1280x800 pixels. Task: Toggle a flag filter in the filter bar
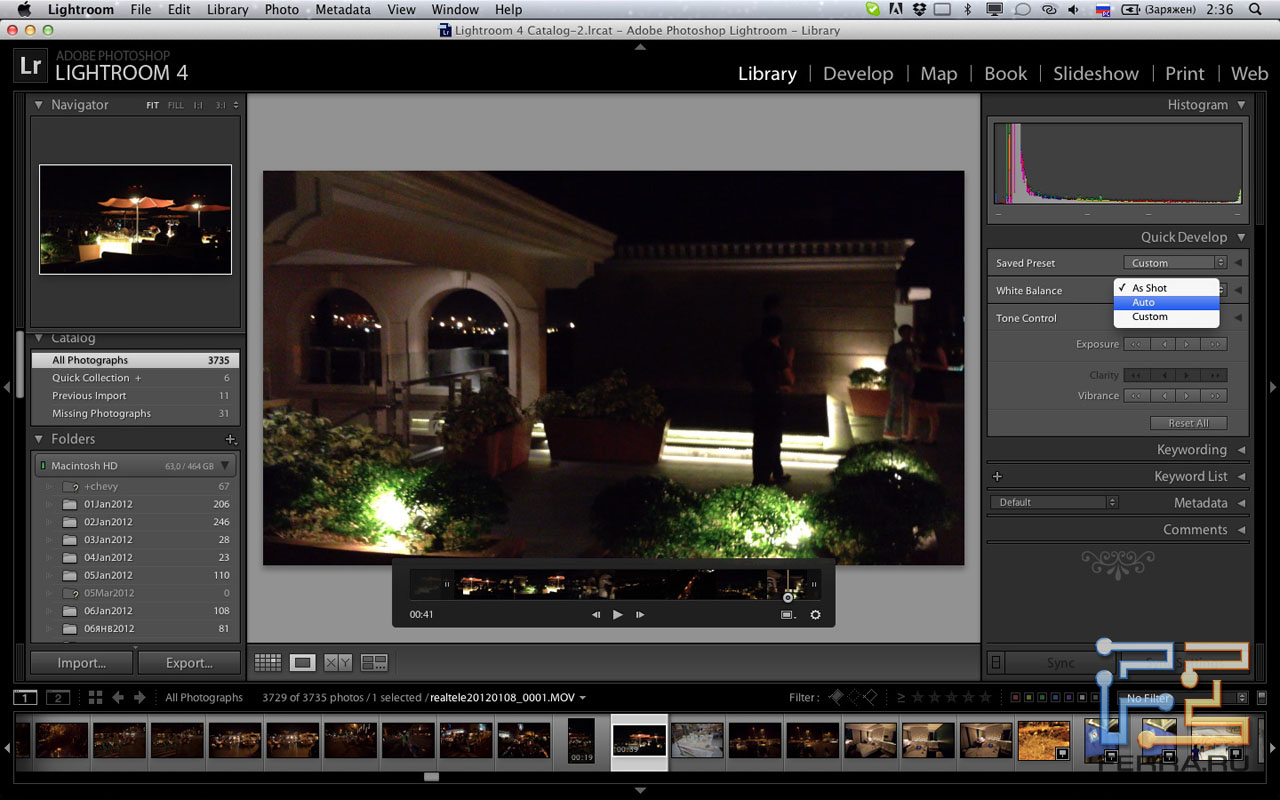click(836, 697)
